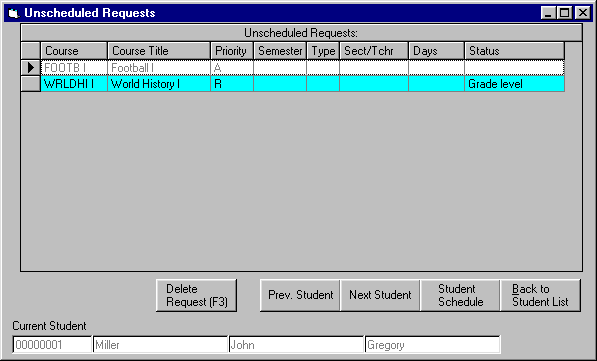Click the Sect/Tchr column header
Viewport: 597px width, 361px height.
(374, 51)
